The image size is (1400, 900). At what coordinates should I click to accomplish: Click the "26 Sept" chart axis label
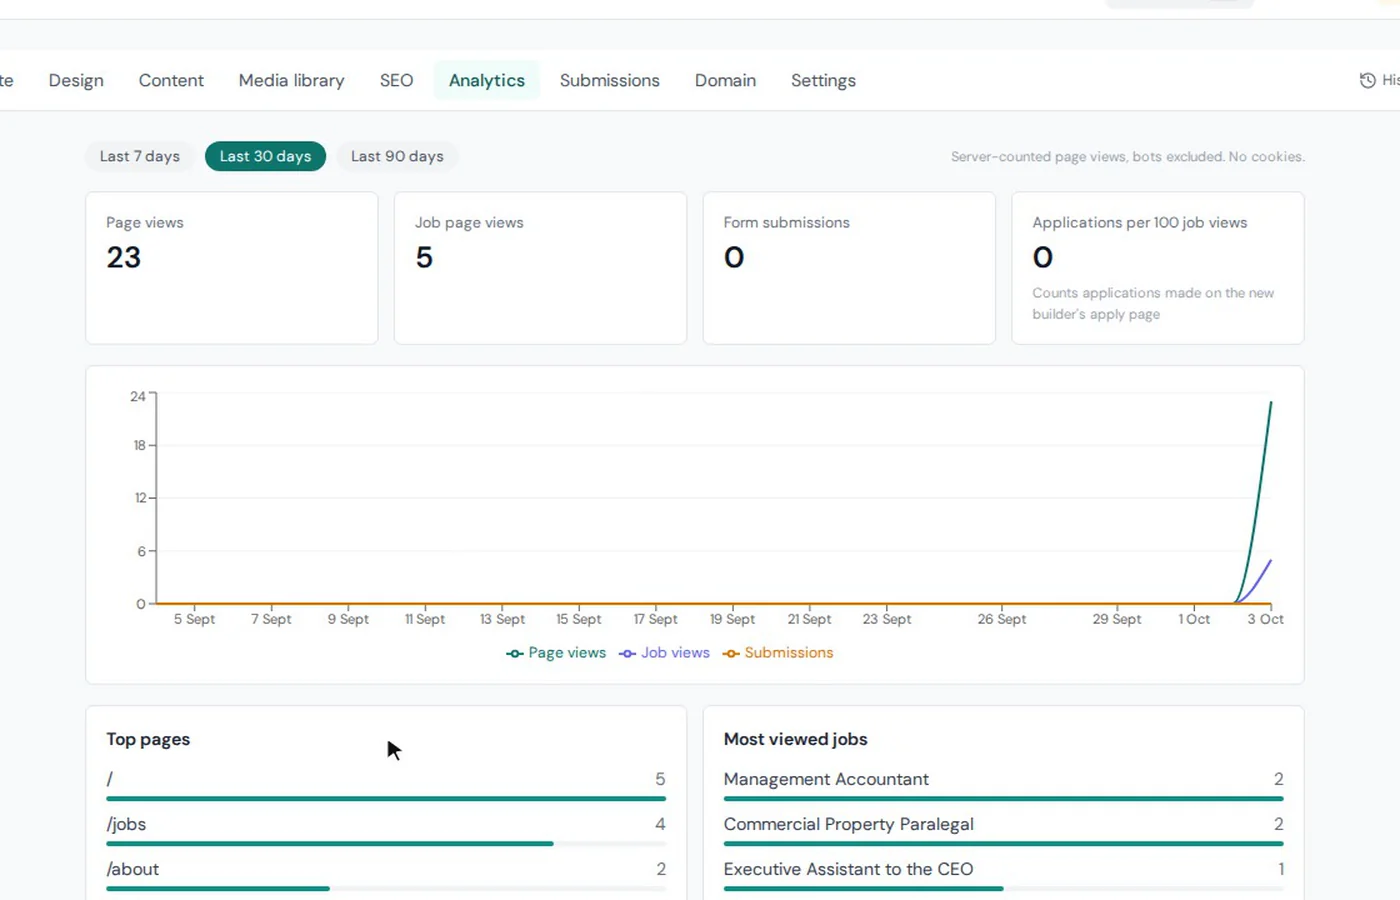point(1002,619)
